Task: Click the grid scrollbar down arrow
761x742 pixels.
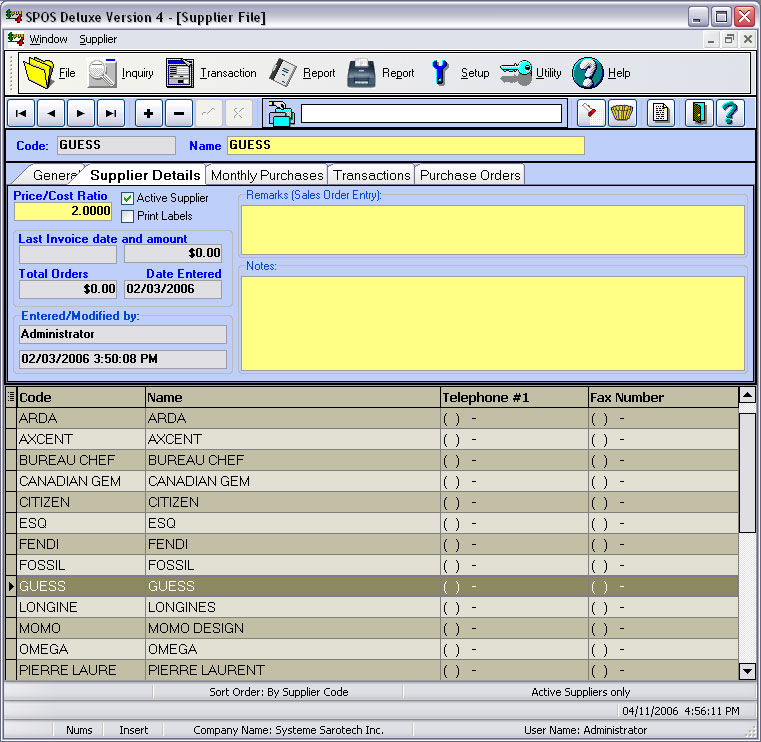Action: [747, 672]
